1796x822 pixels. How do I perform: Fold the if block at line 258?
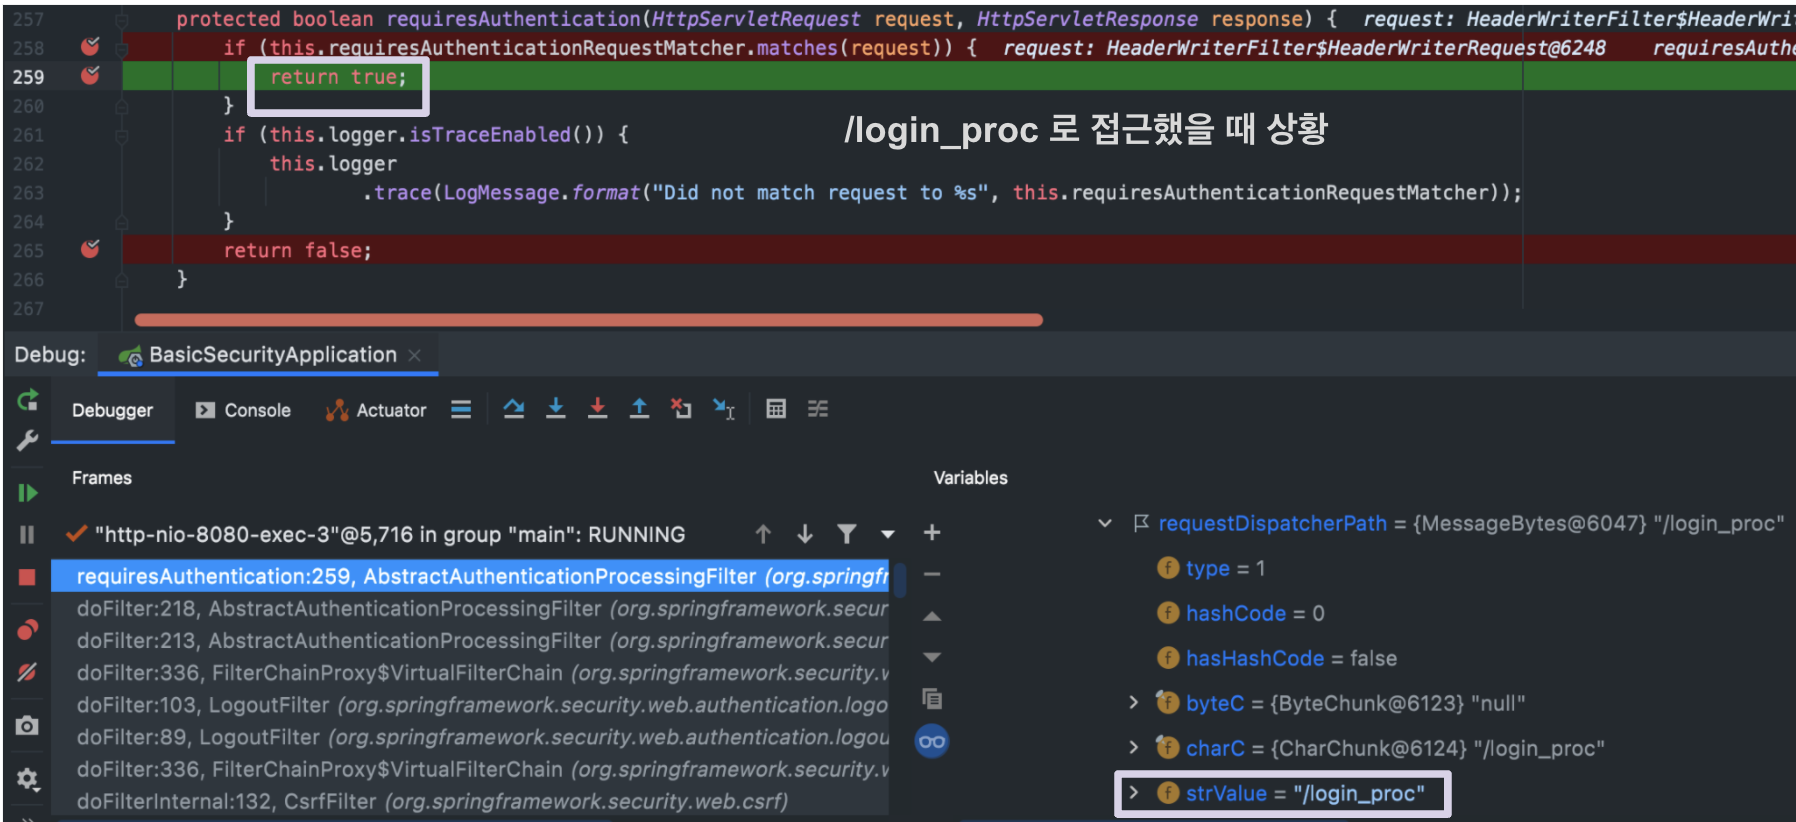pyautogui.click(x=121, y=47)
